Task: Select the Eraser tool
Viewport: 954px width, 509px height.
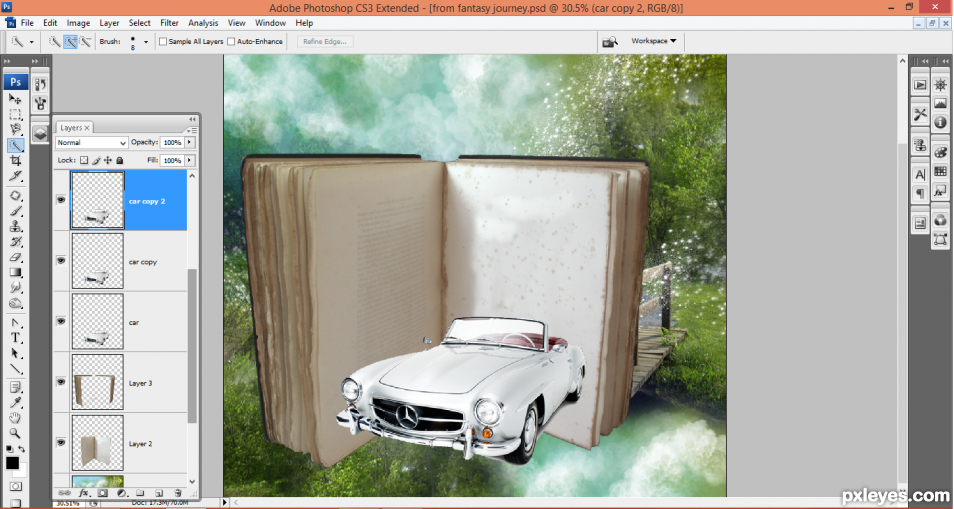Action: (x=15, y=257)
